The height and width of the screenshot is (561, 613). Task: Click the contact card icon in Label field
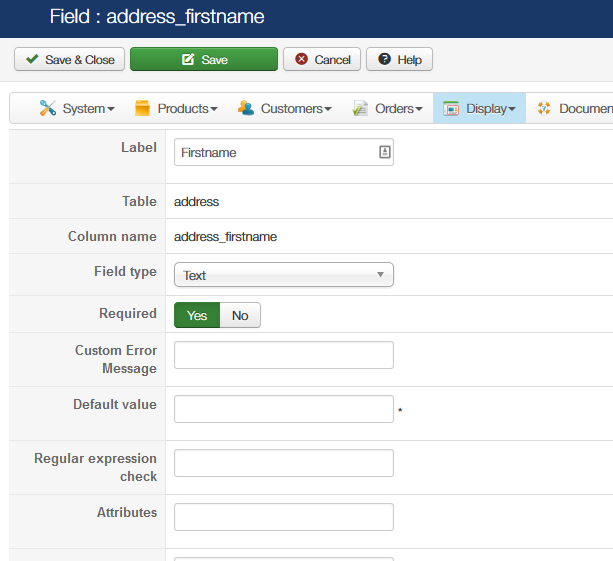point(385,152)
